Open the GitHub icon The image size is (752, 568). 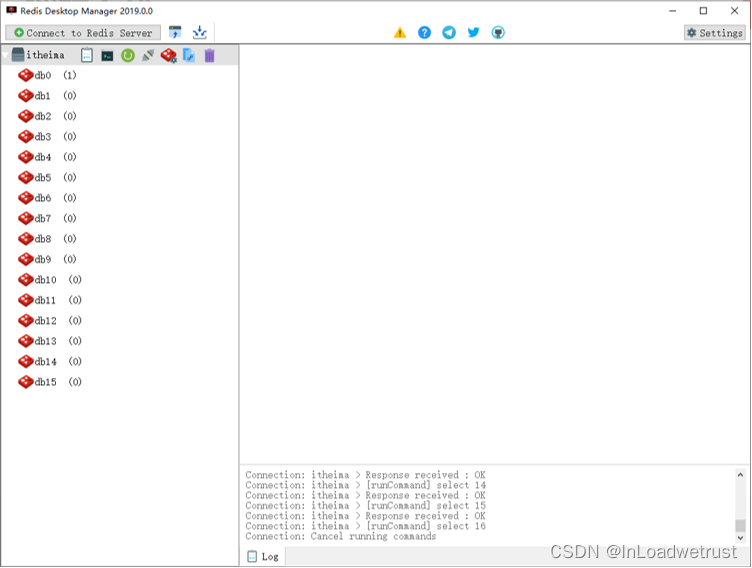click(x=498, y=32)
